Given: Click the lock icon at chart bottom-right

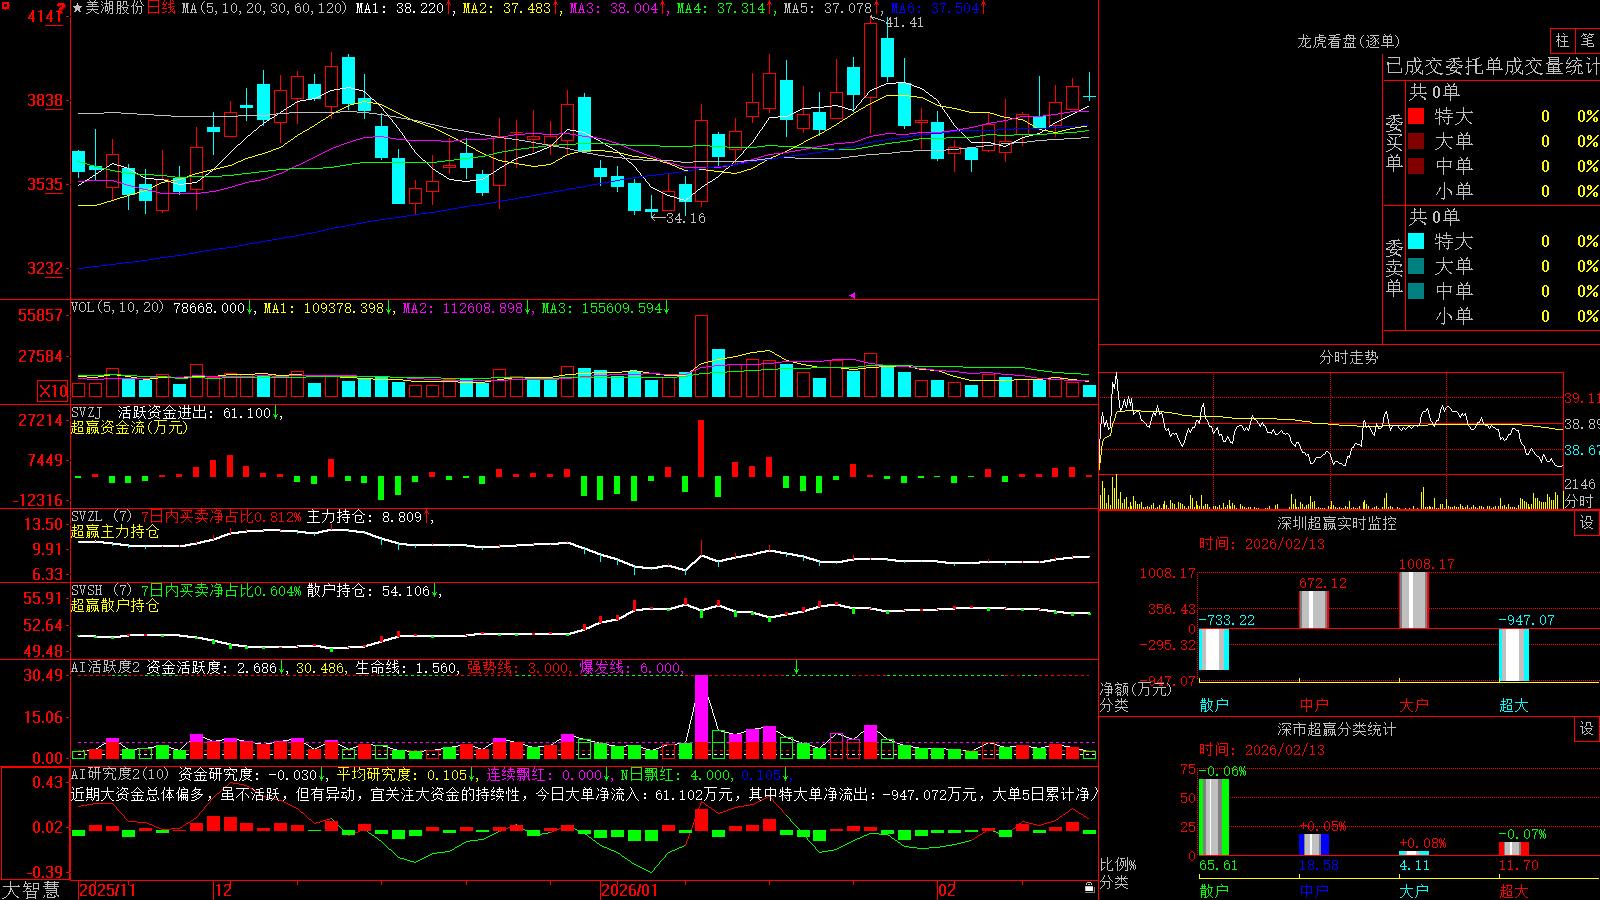Looking at the screenshot, I should coord(1089,887).
